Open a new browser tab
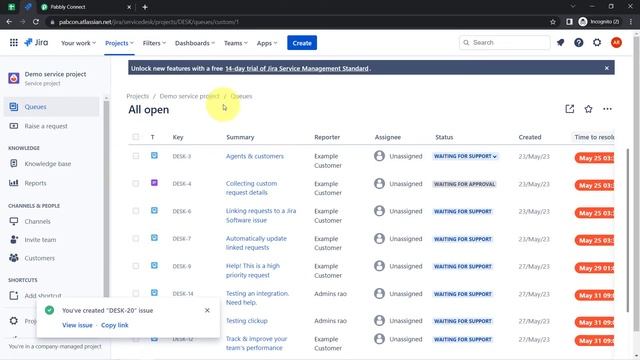Image resolution: width=640 pixels, height=360 pixels. [144, 7]
